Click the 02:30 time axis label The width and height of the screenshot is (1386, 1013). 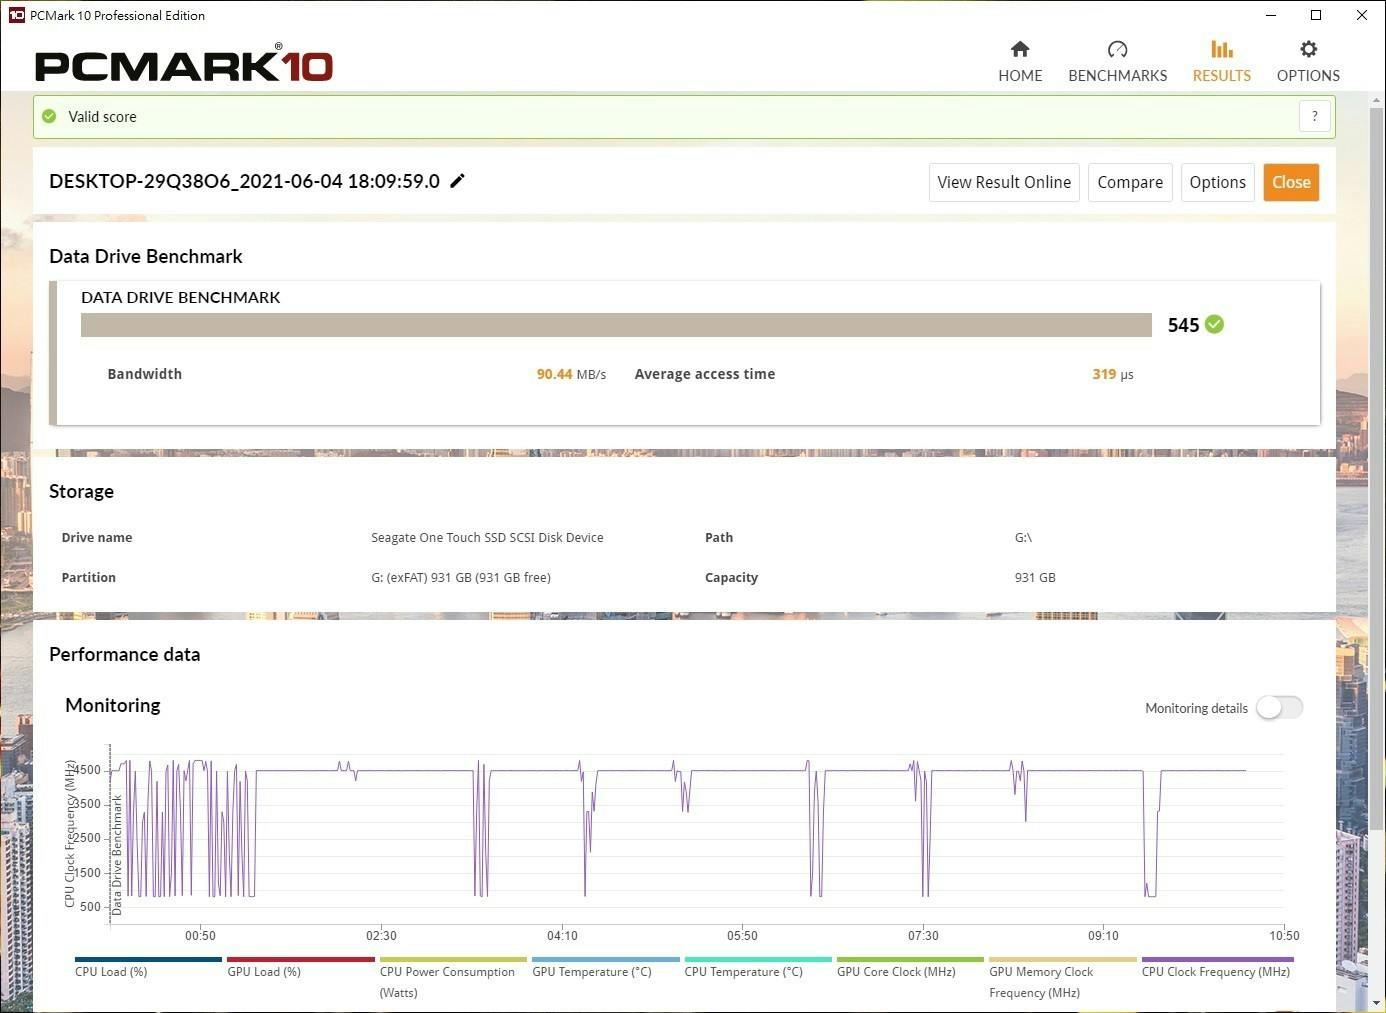click(x=381, y=936)
